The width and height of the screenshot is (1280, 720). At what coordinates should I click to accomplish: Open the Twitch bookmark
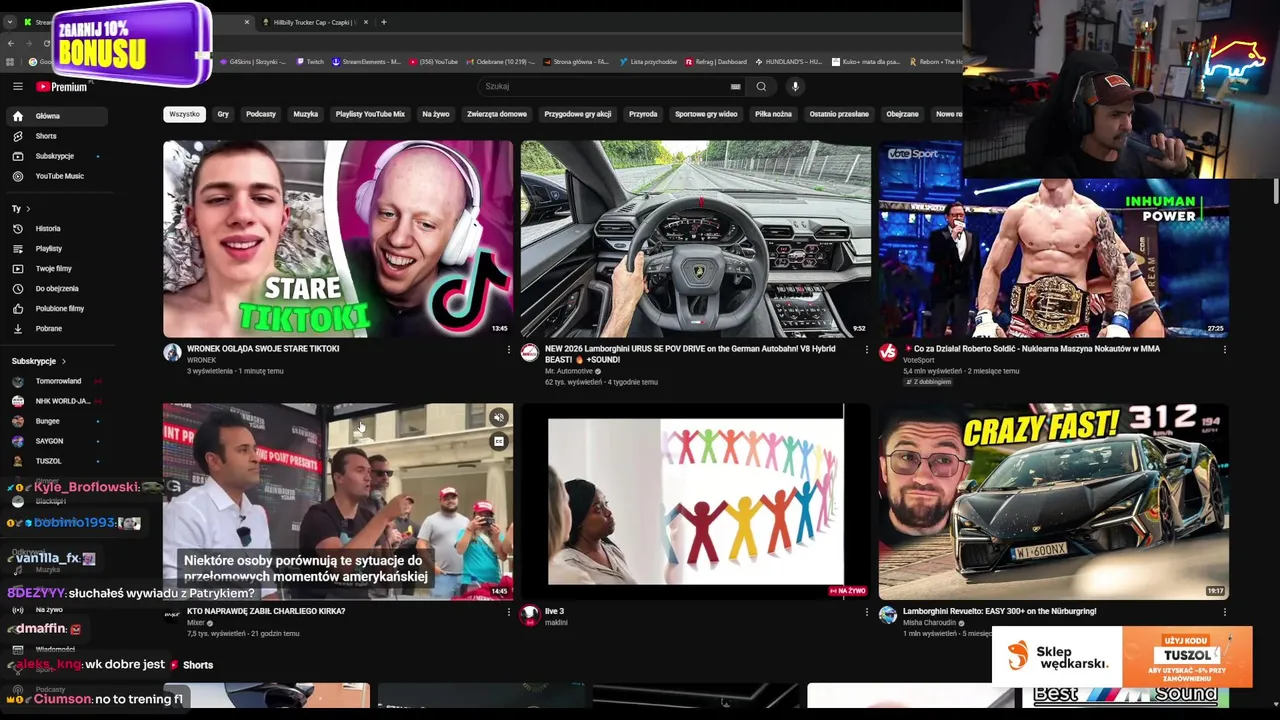tap(309, 62)
